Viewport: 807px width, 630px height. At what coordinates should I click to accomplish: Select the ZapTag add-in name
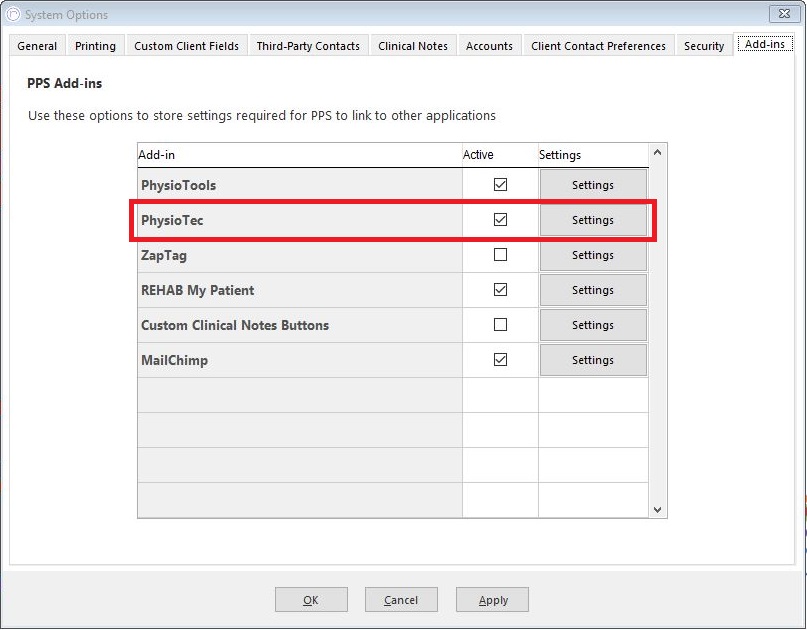coord(164,255)
